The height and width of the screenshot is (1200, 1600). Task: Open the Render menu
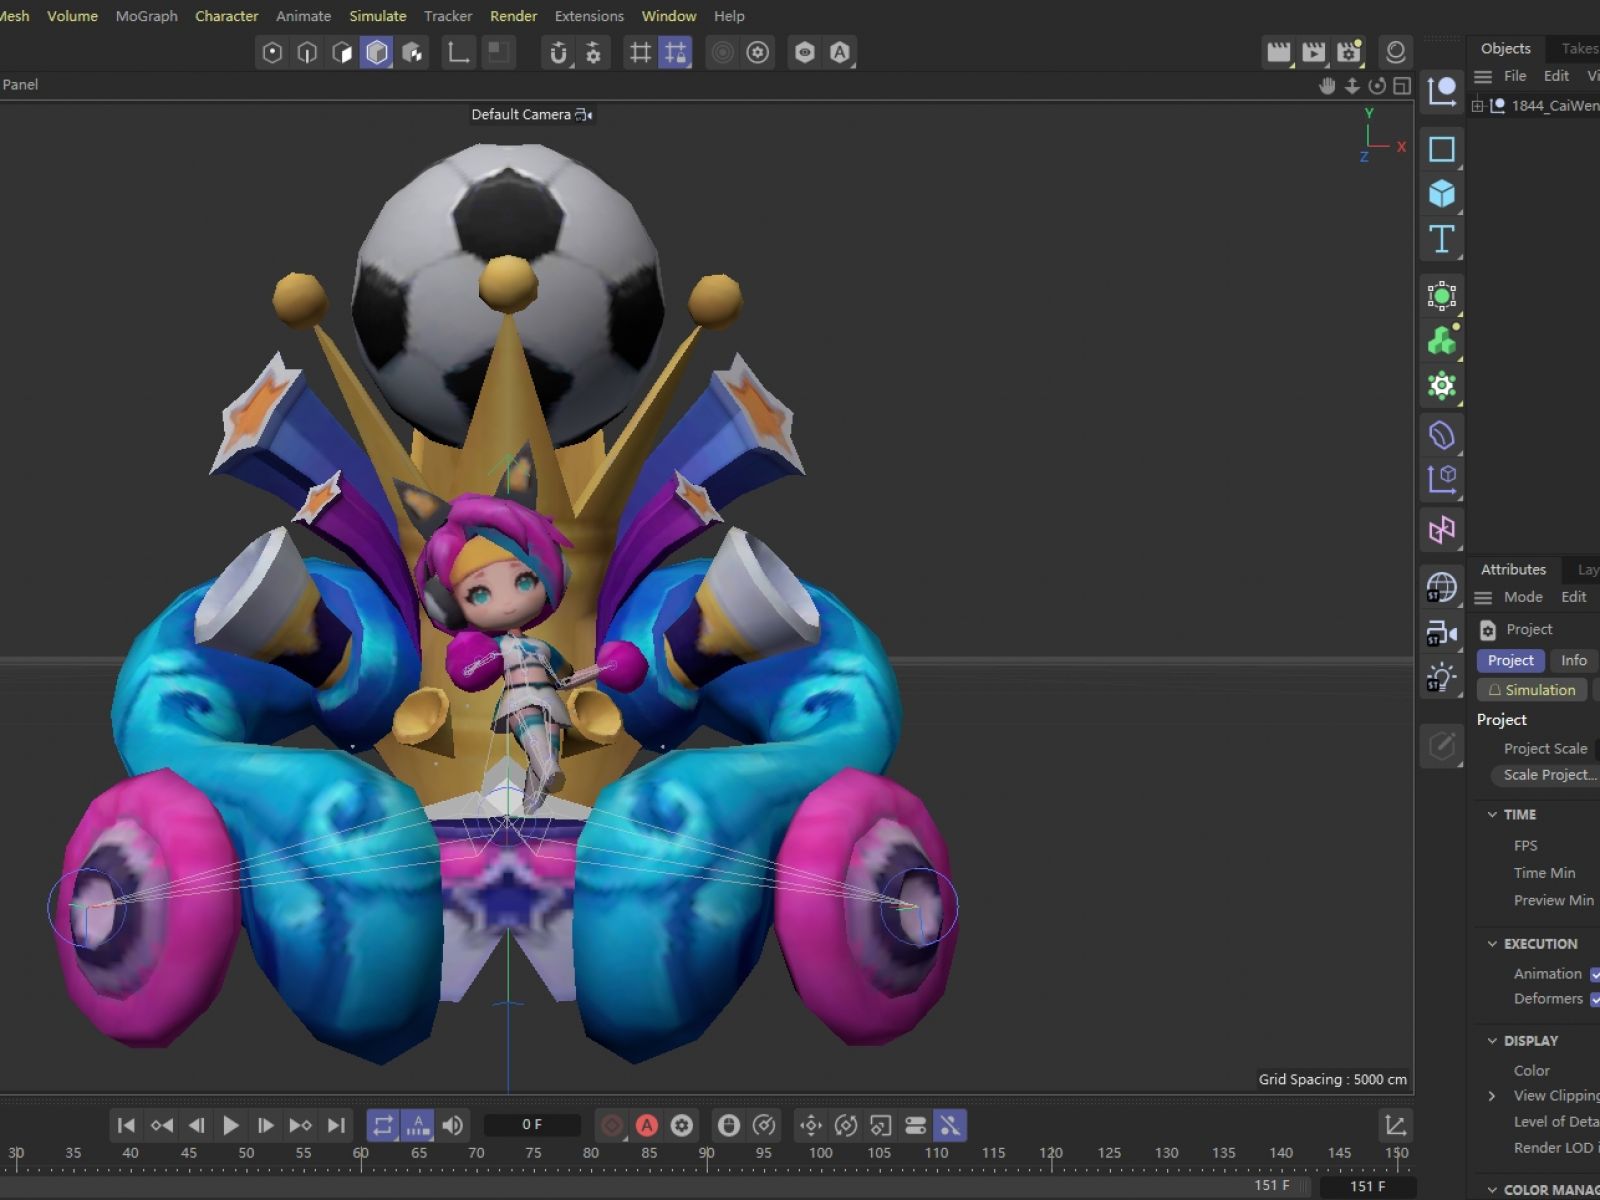(x=513, y=16)
